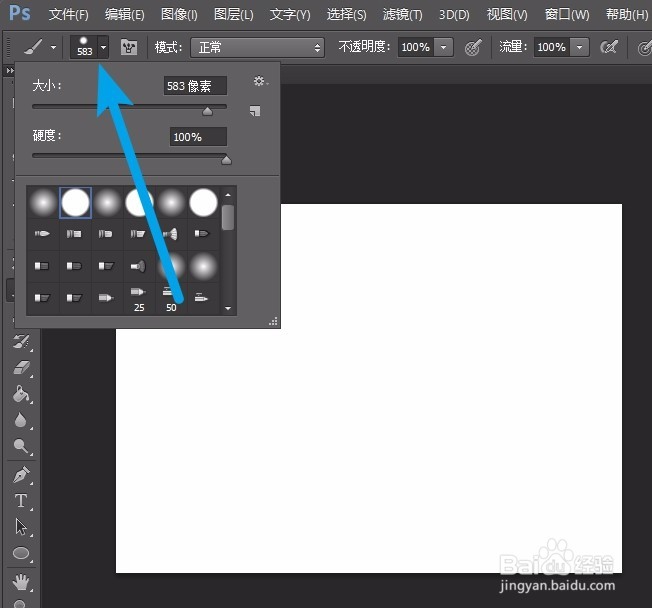
Task: Click the Ps application logo
Action: pyautogui.click(x=20, y=13)
